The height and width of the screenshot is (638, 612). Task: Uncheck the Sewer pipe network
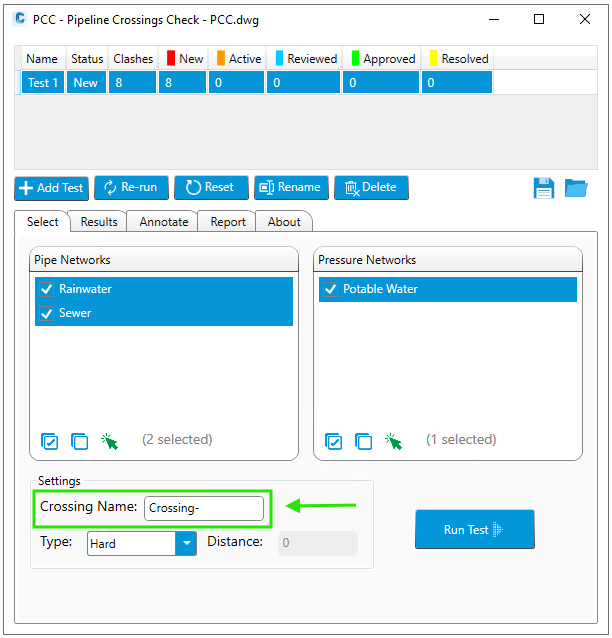(x=46, y=313)
